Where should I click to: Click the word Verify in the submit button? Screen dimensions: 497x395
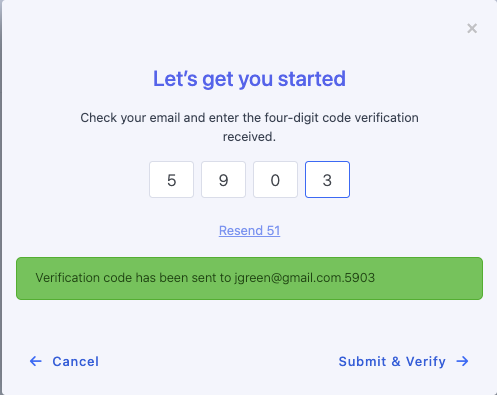(x=426, y=362)
